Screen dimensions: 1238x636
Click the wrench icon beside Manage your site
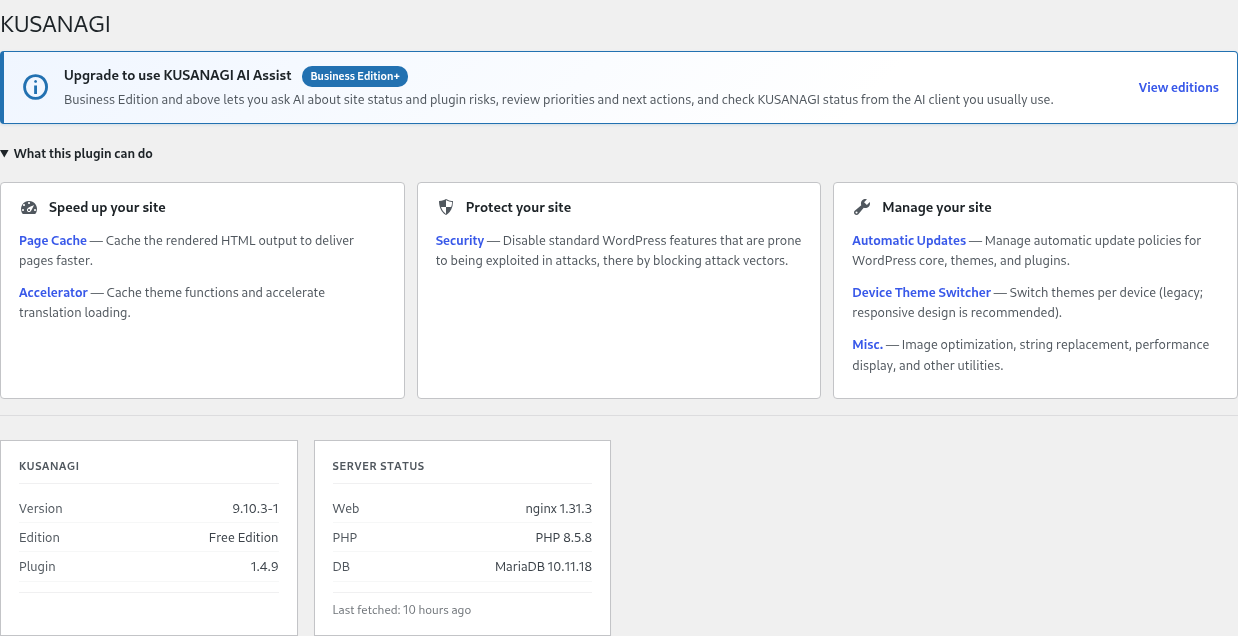click(861, 207)
